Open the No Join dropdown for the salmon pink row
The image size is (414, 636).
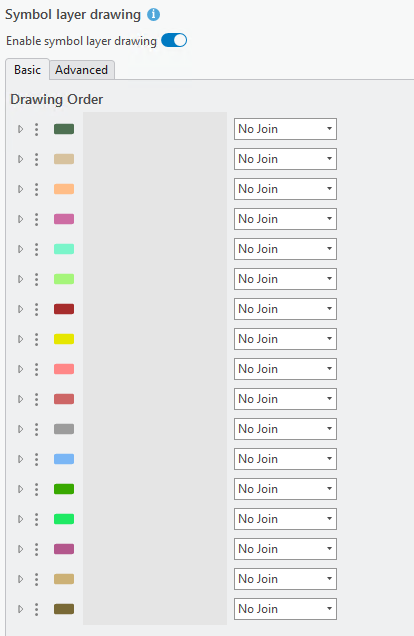point(285,369)
